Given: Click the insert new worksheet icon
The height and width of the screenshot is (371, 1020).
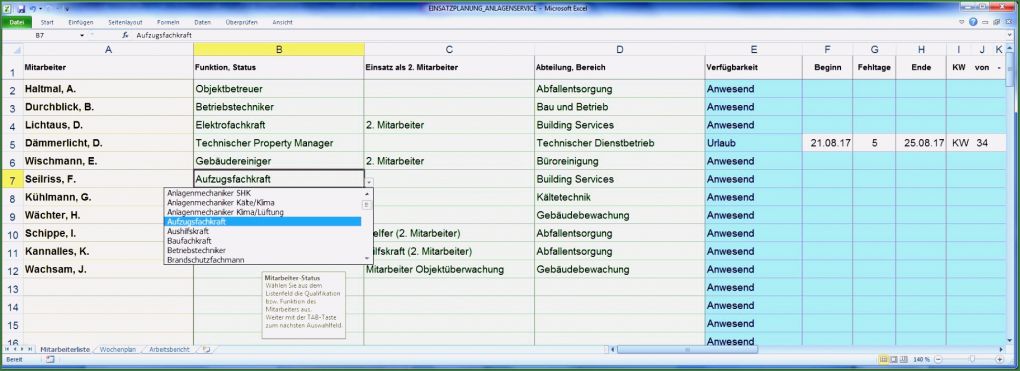Looking at the screenshot, I should coord(206,350).
